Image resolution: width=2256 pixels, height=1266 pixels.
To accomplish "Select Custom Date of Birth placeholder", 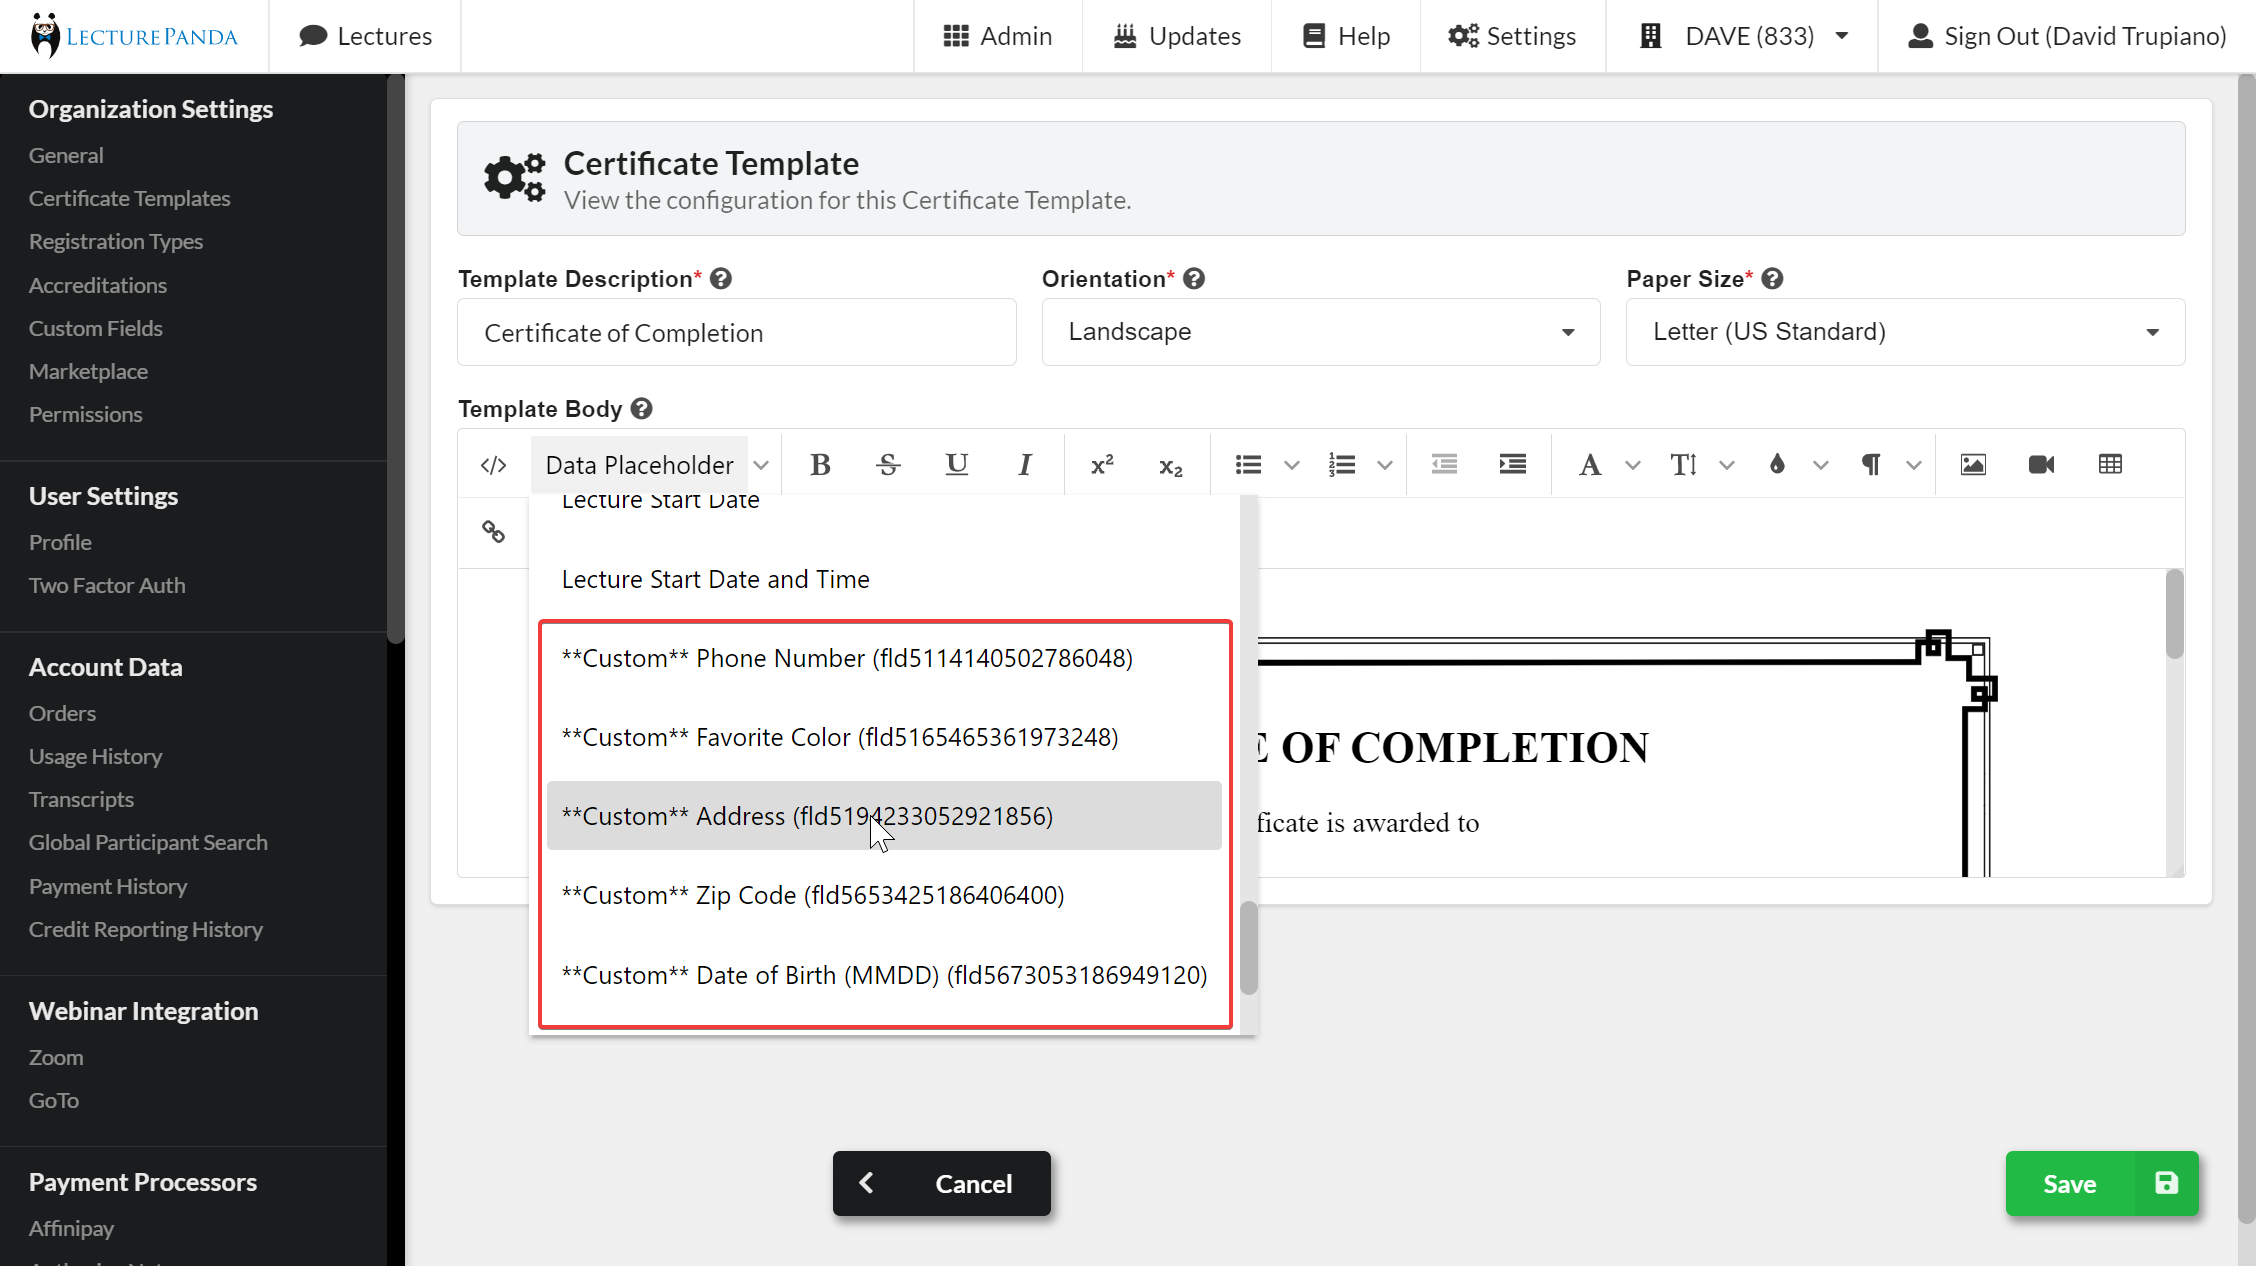I will click(883, 973).
